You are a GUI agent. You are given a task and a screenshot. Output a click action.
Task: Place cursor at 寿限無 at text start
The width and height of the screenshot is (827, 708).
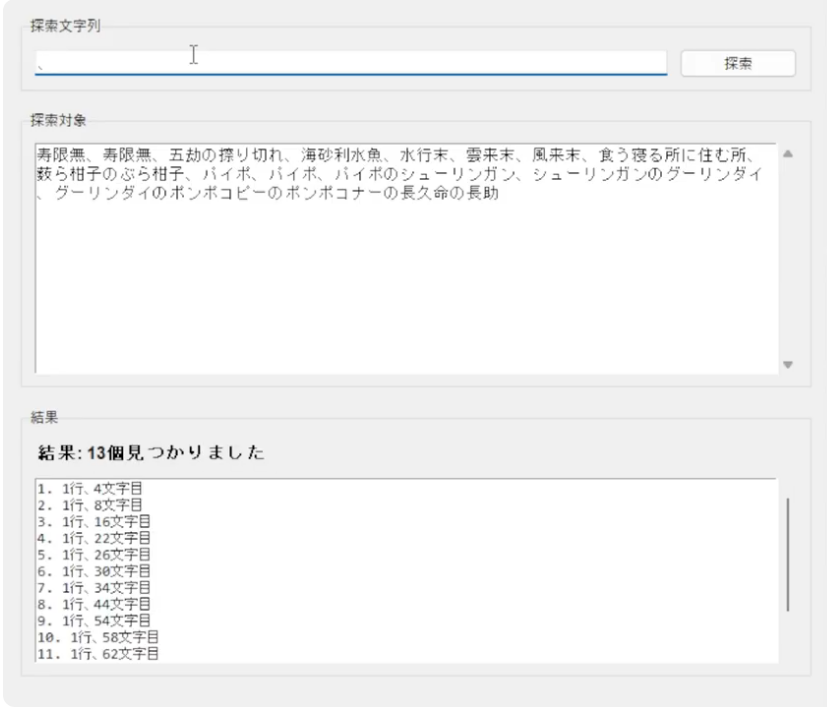38,155
